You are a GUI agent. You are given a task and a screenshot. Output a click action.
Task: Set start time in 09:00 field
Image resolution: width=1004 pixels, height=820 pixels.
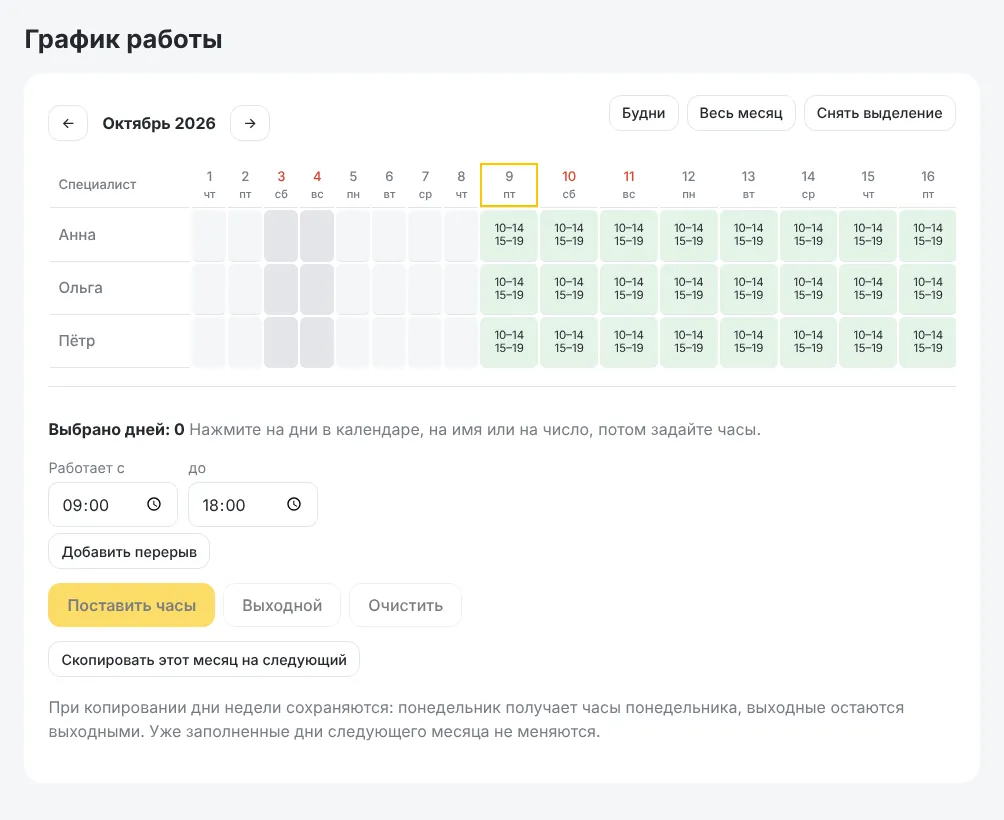pos(113,504)
